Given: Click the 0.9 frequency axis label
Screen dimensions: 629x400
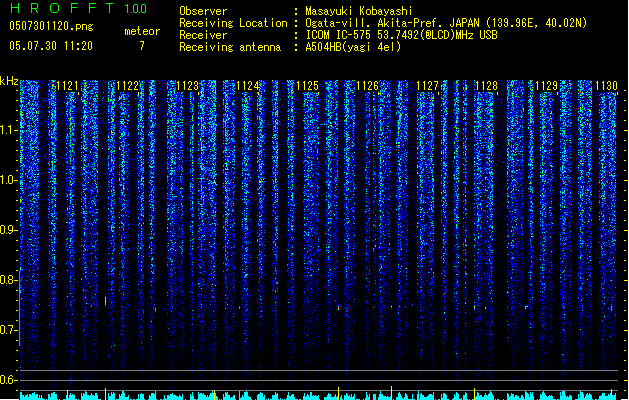Looking at the screenshot, I should click(9, 230).
